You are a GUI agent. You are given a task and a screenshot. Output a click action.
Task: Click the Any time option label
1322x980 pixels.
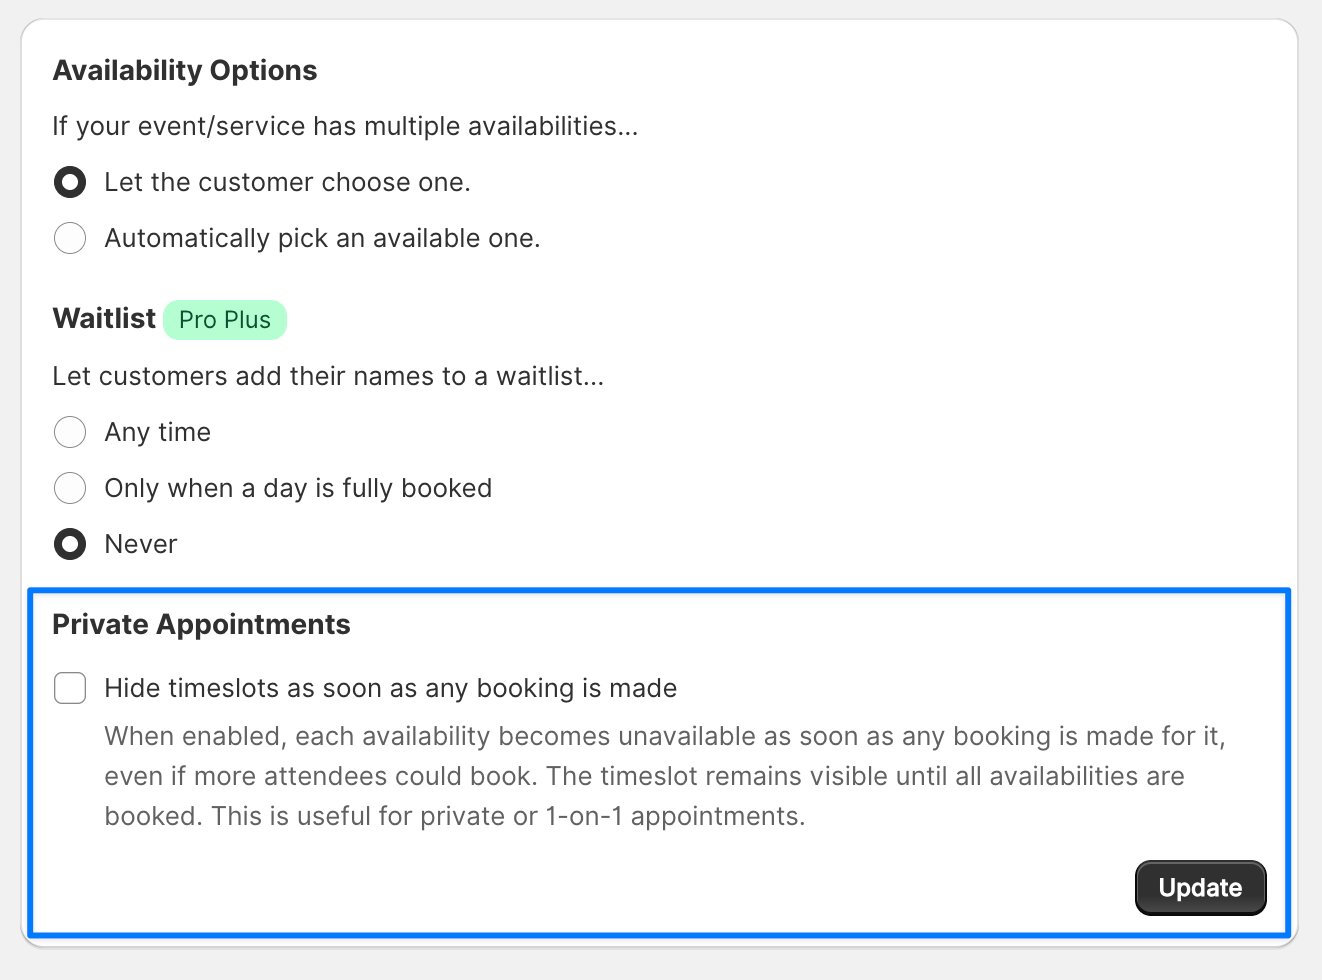tap(157, 432)
